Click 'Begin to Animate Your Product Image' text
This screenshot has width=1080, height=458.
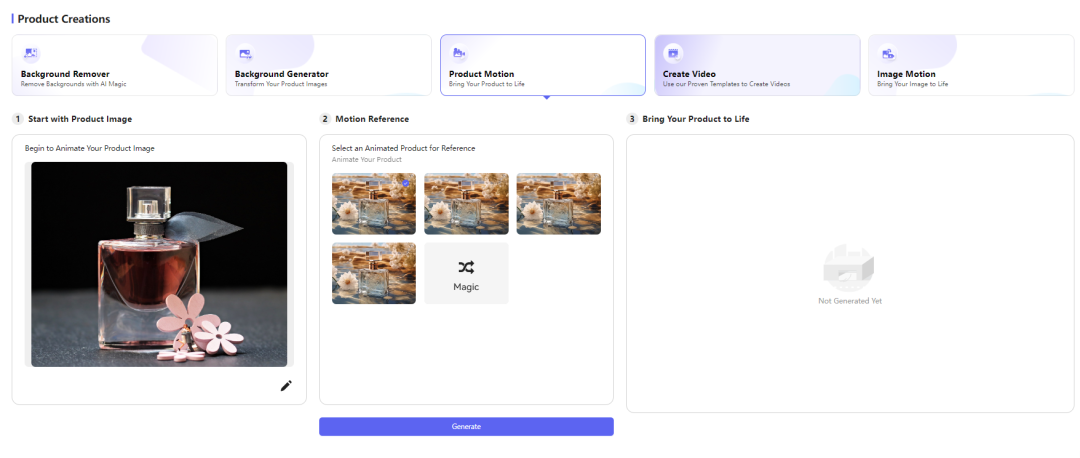click(x=90, y=148)
